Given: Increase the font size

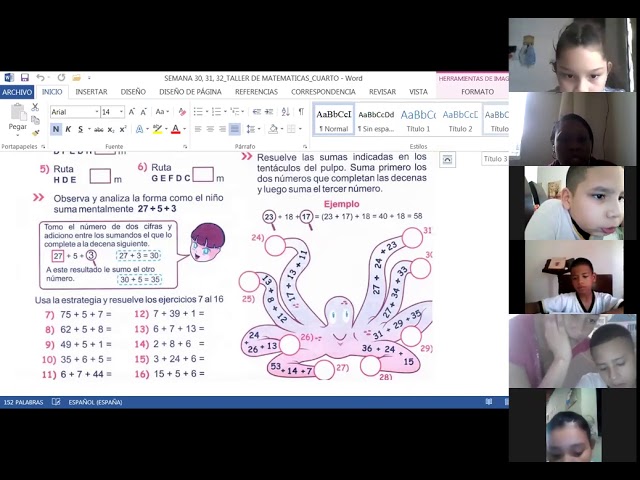Looking at the screenshot, I should pyautogui.click(x=131, y=112).
